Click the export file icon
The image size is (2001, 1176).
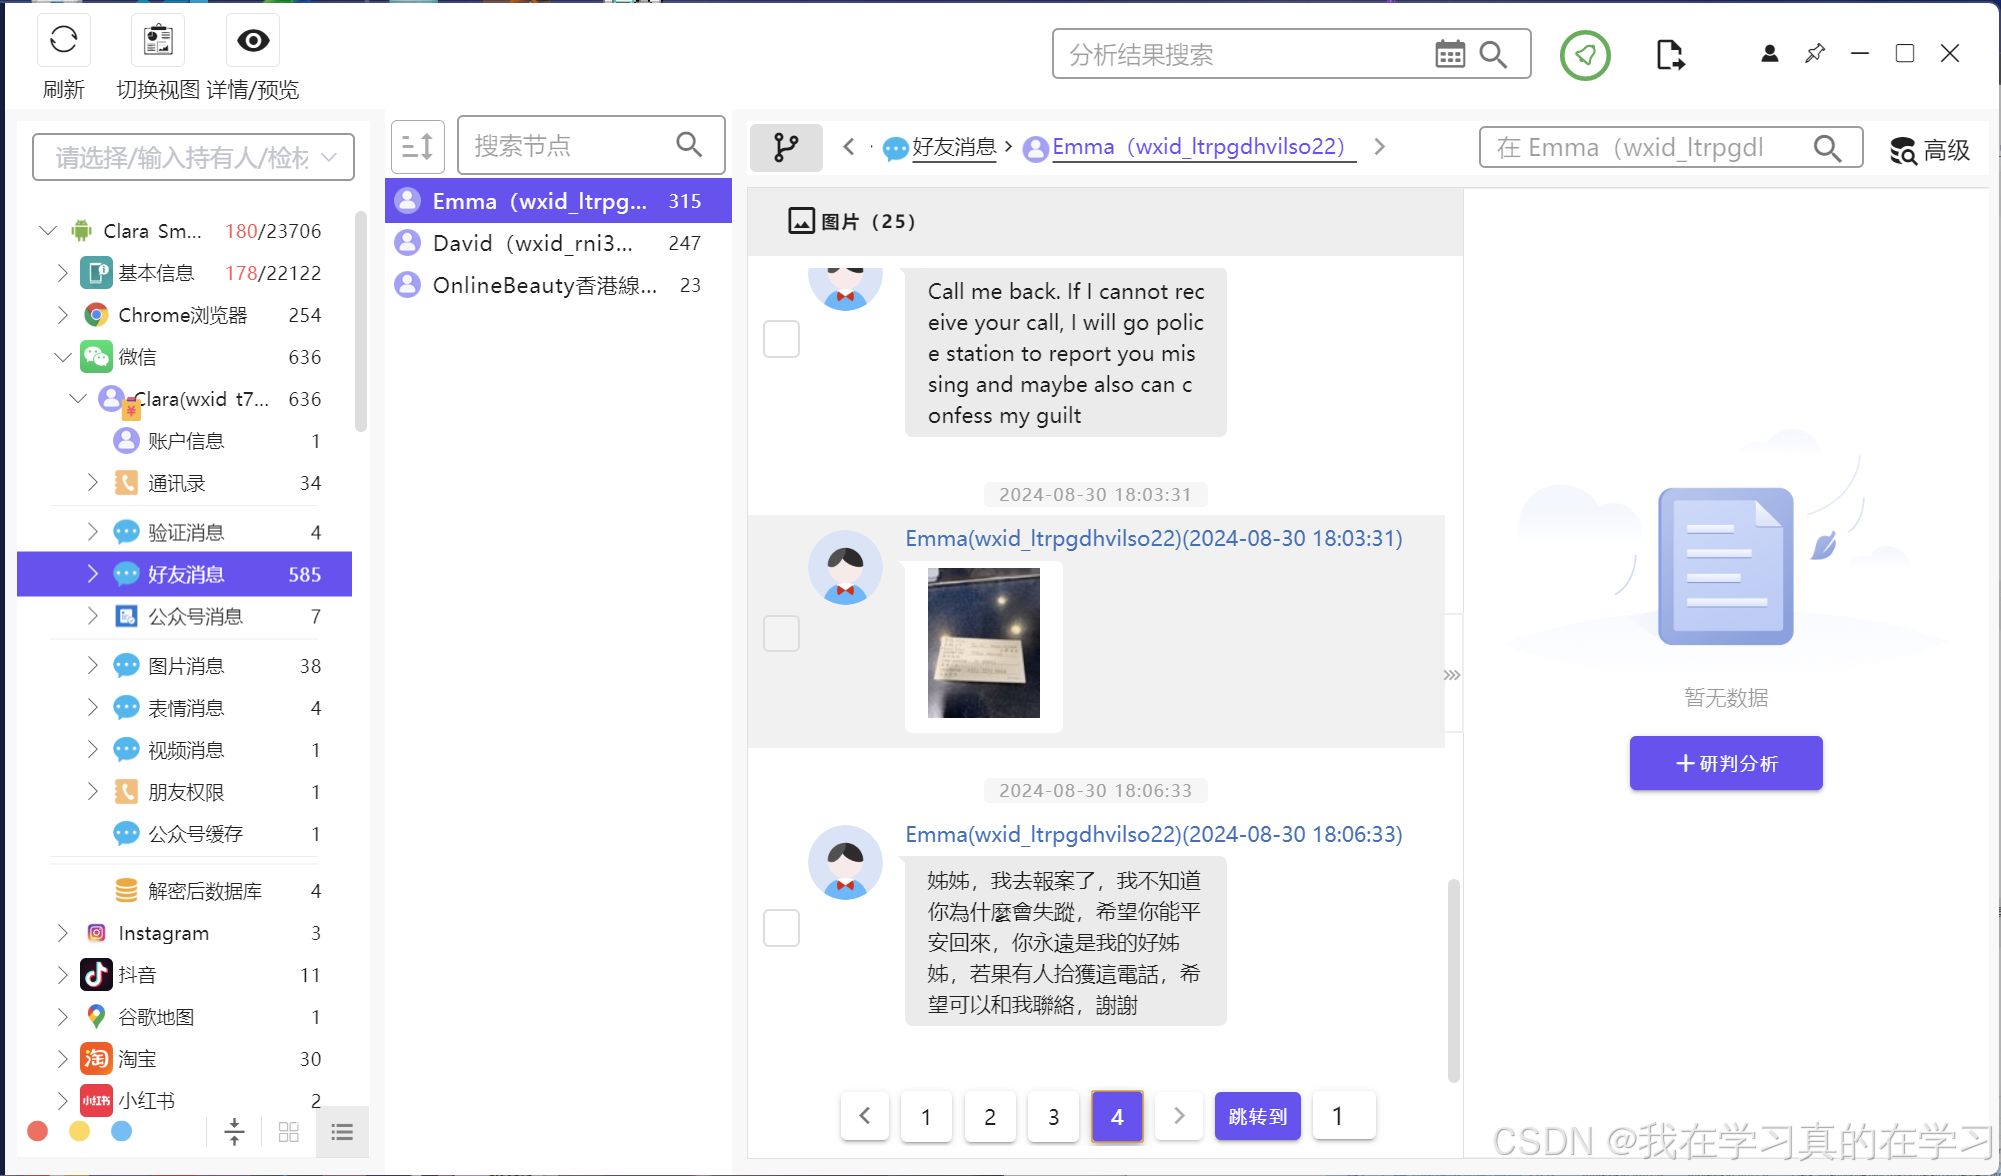coord(1669,55)
